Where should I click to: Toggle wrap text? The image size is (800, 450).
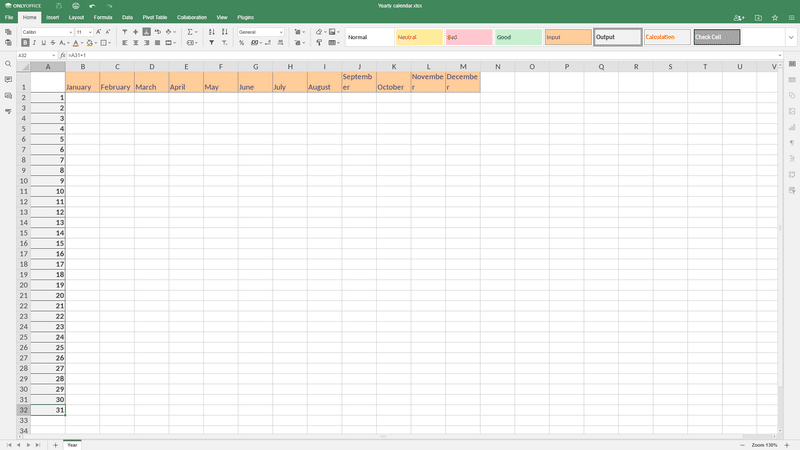(x=158, y=32)
